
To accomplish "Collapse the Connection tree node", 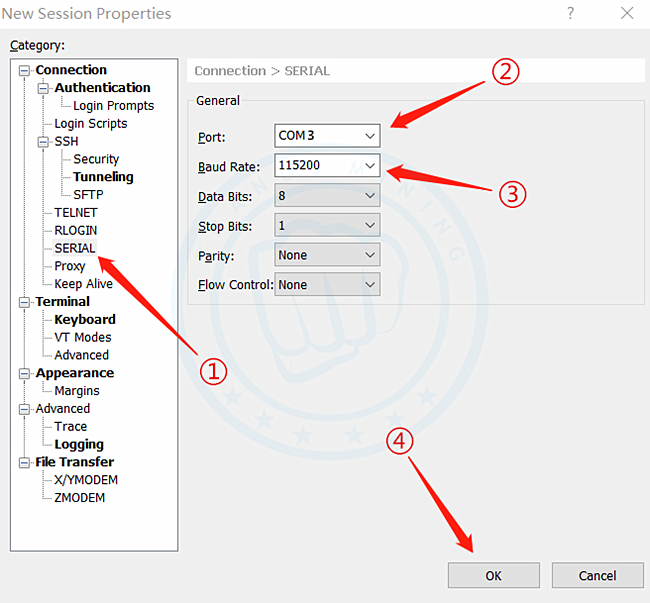I will 25,70.
